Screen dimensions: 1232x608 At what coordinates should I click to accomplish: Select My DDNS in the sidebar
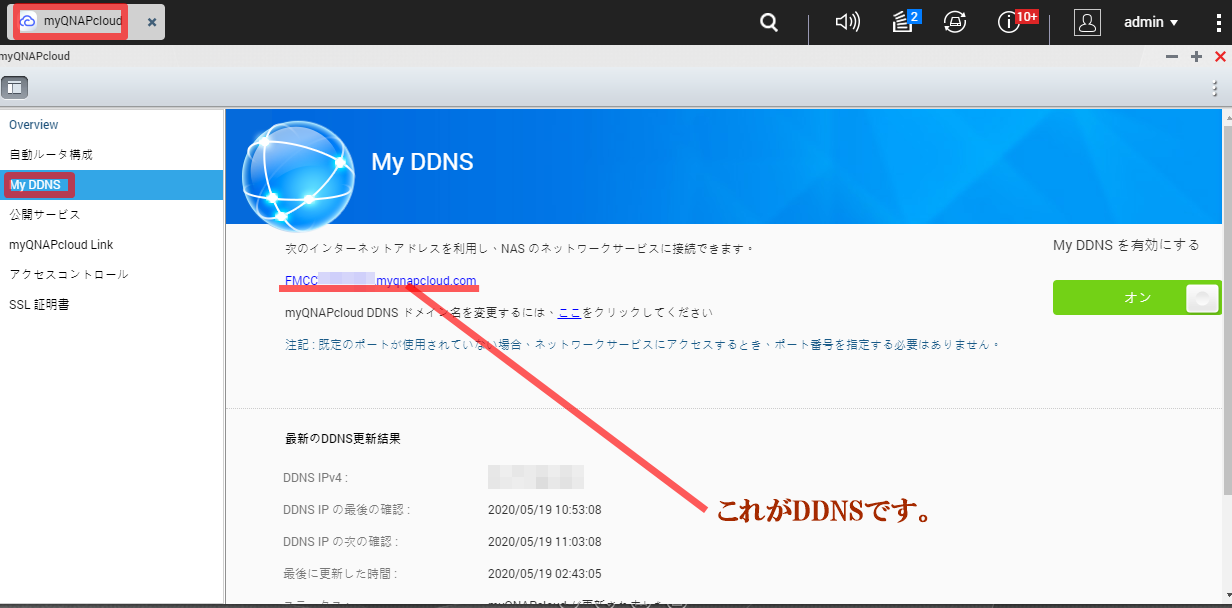pos(111,185)
